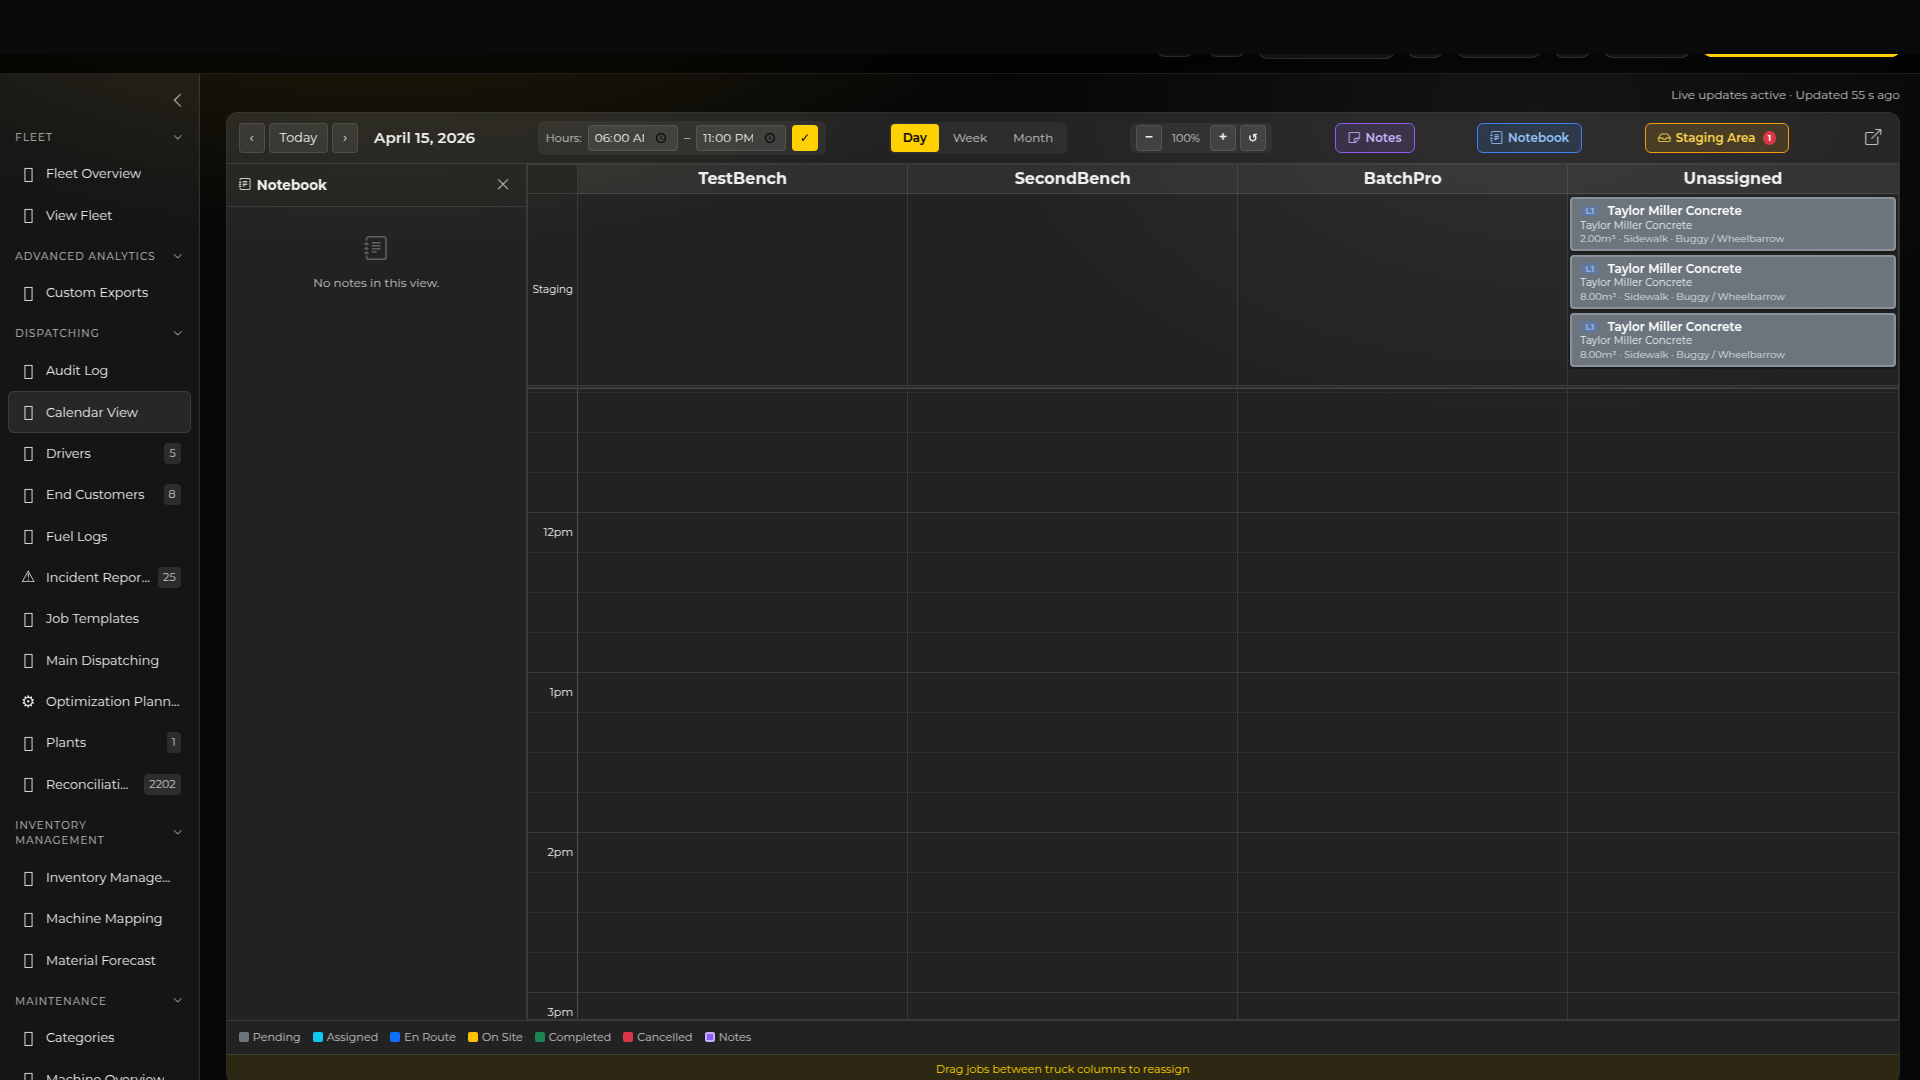Open calendar in external window icon
This screenshot has height=1080, width=1920.
tap(1873, 138)
